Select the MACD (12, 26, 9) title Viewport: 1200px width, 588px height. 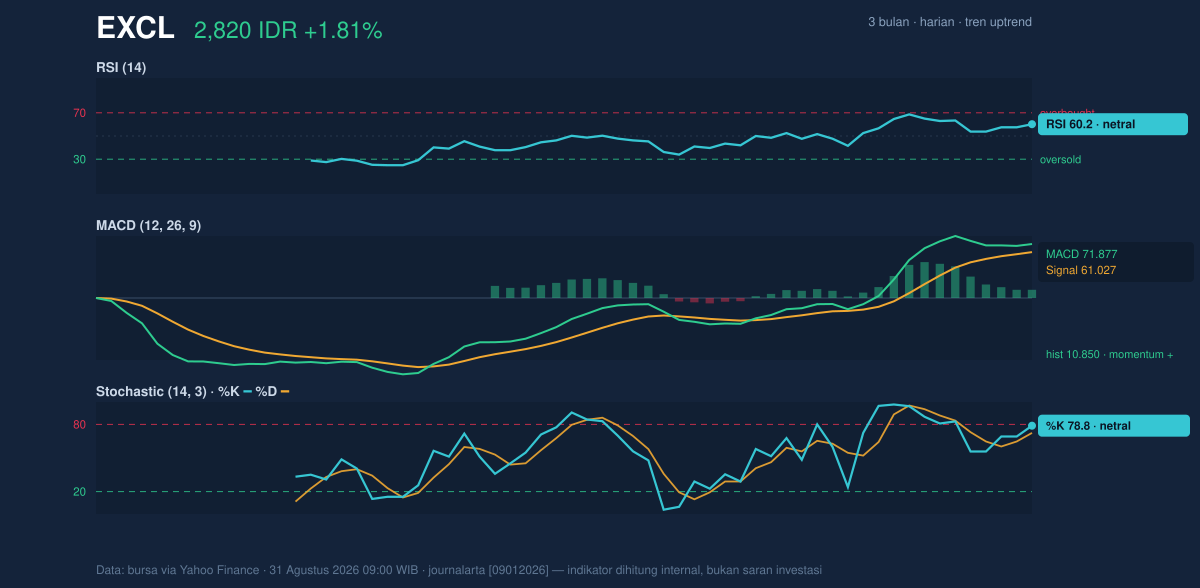[148, 226]
